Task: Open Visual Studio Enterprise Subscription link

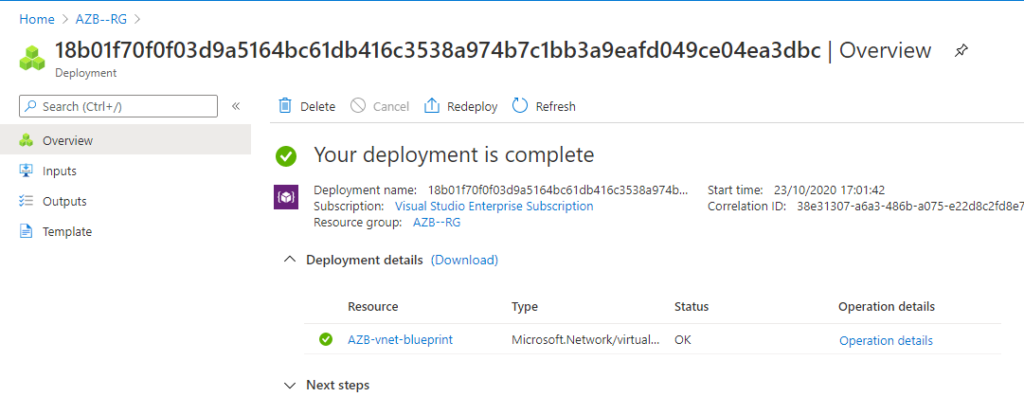Action: pos(494,207)
